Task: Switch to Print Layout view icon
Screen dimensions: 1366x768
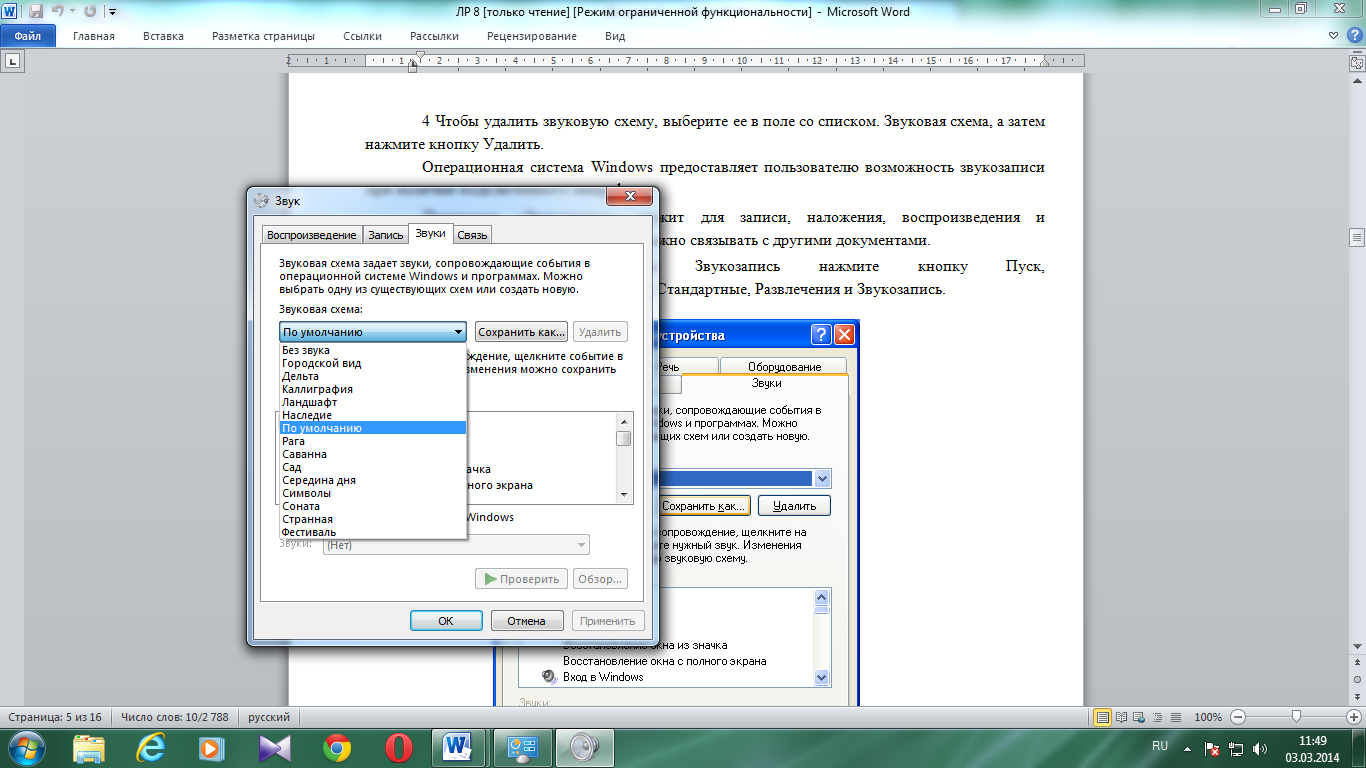Action: [x=1103, y=717]
